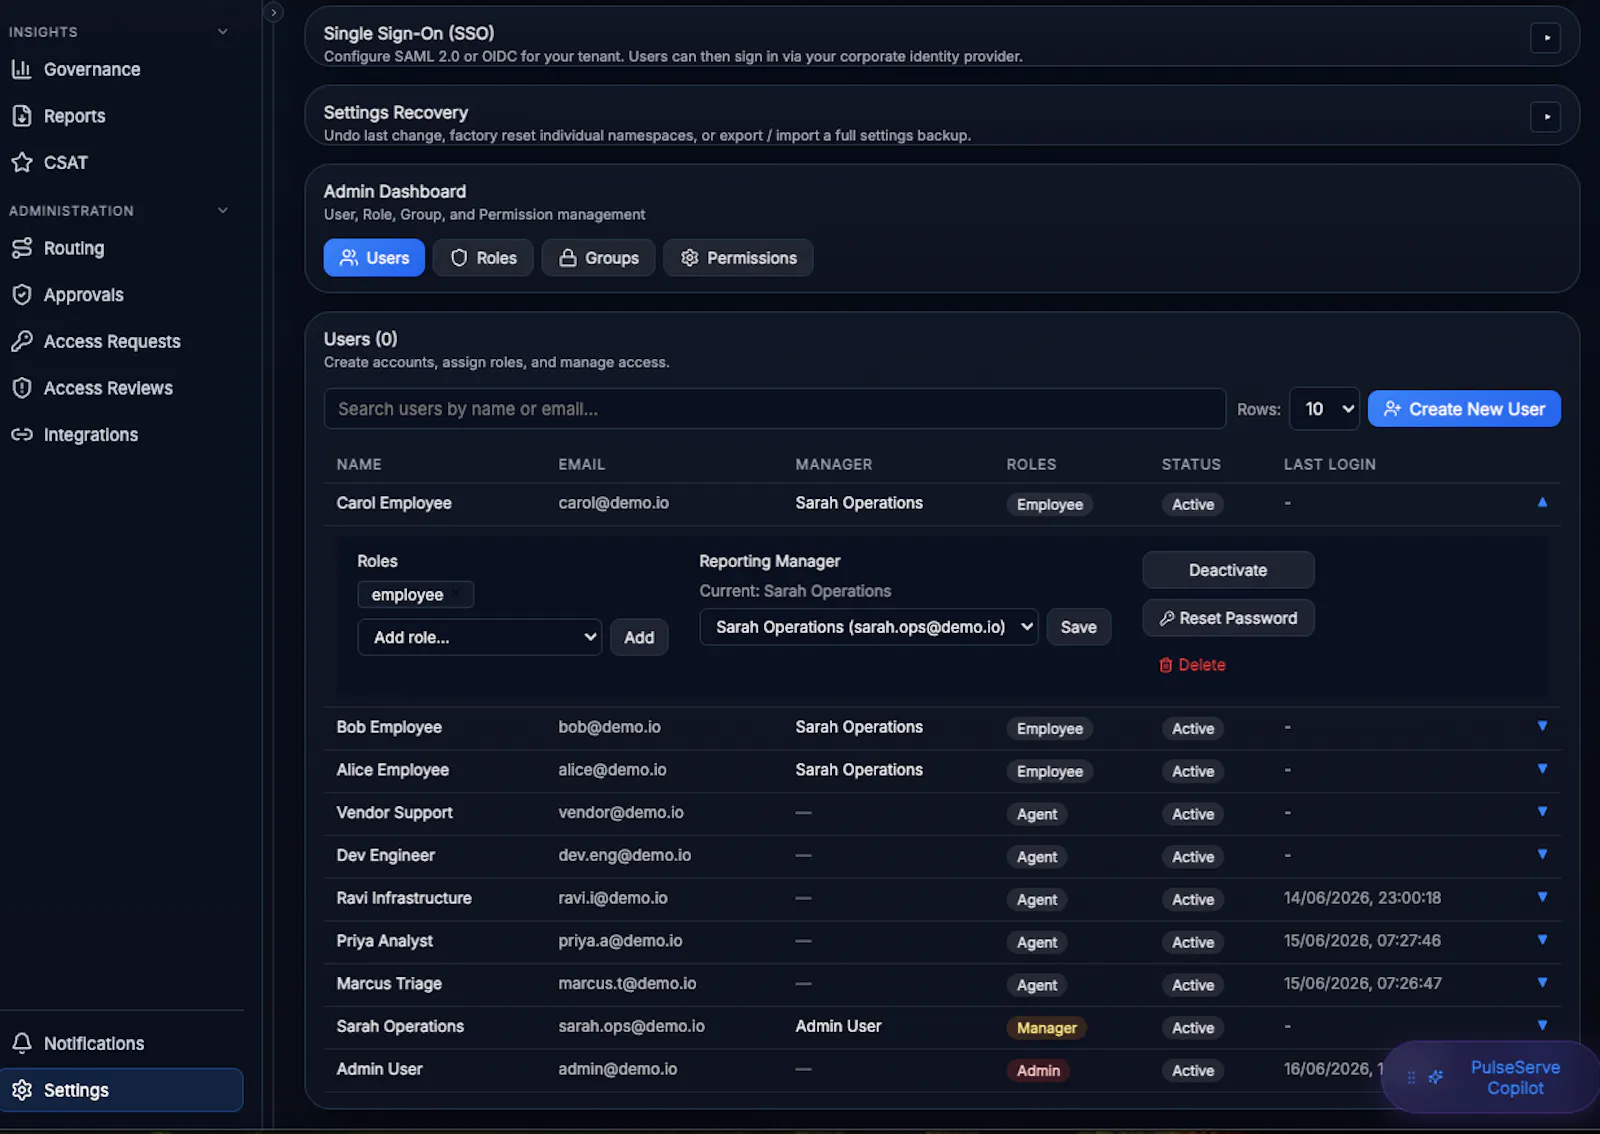Collapse the Insights section
Image resolution: width=1600 pixels, height=1134 pixels.
pyautogui.click(x=223, y=32)
